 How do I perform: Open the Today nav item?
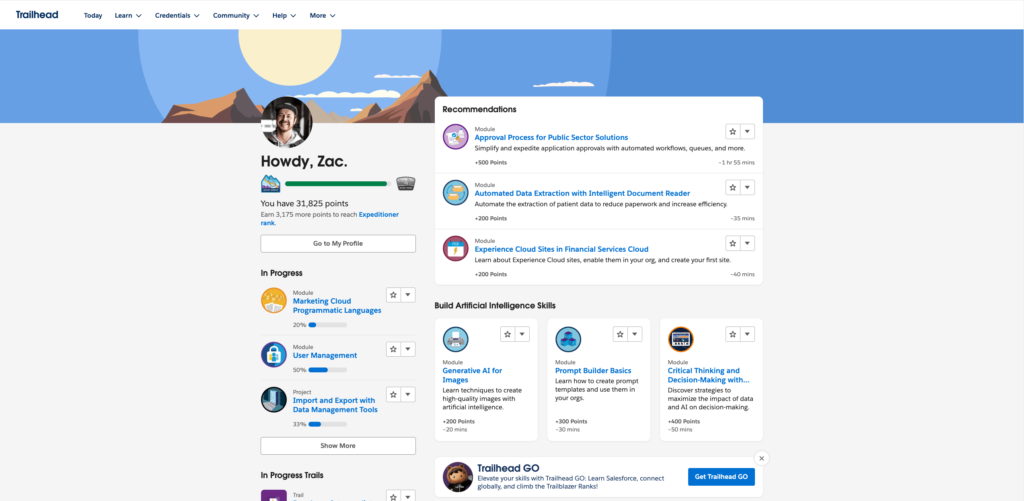[93, 15]
